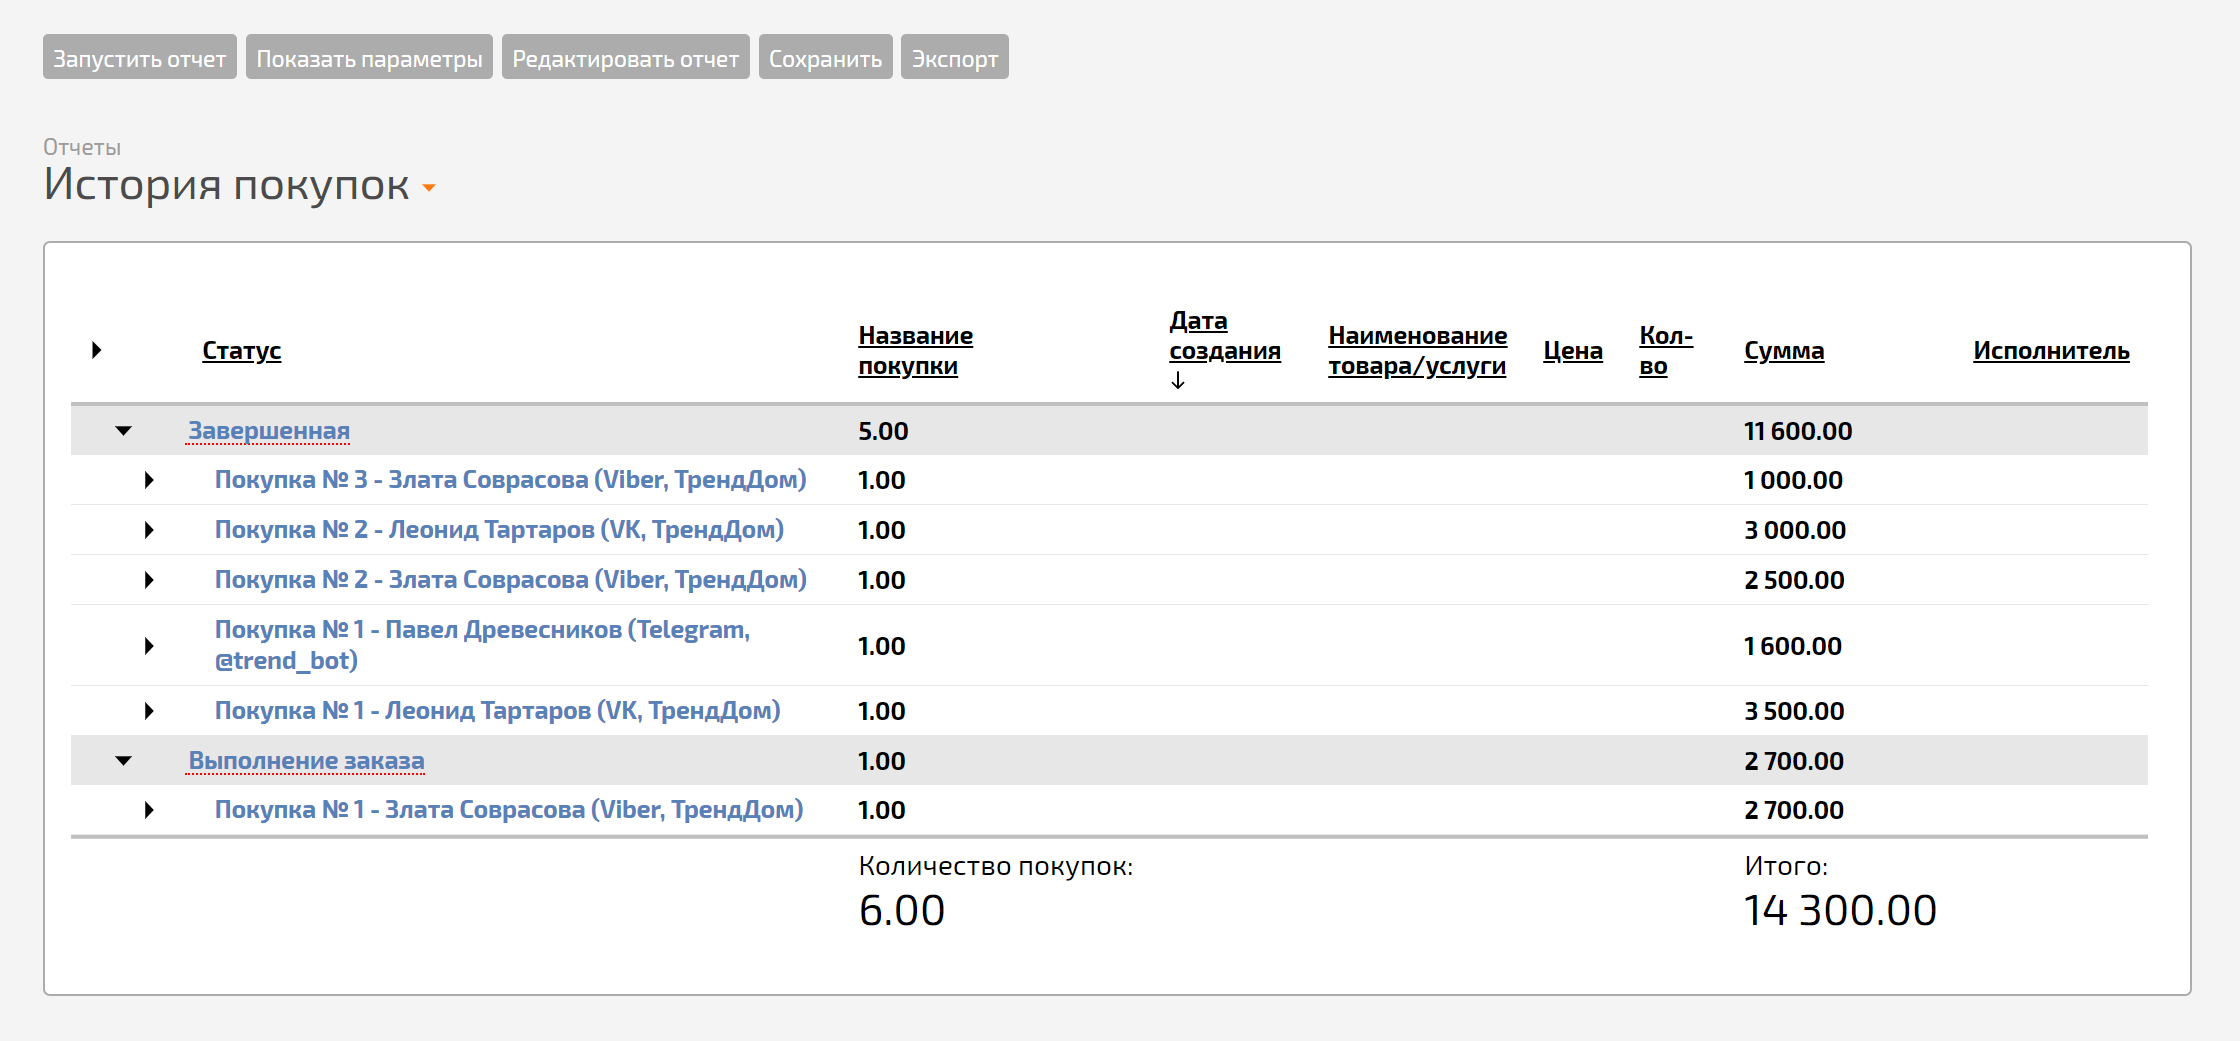Sort by Статус column header
Screen dimensions: 2240x1041
tap(242, 351)
